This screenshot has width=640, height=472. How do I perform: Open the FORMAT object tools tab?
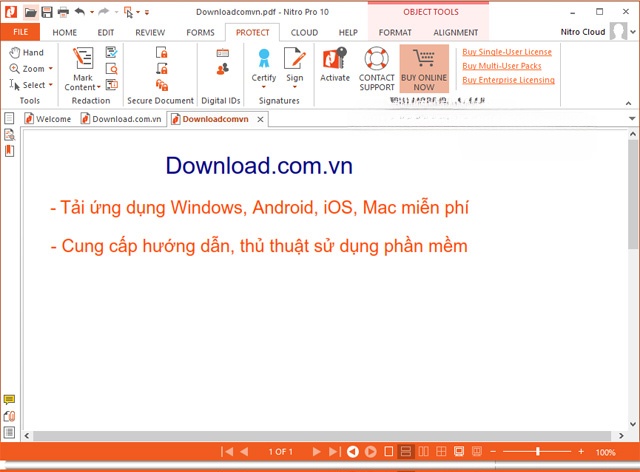click(x=395, y=32)
